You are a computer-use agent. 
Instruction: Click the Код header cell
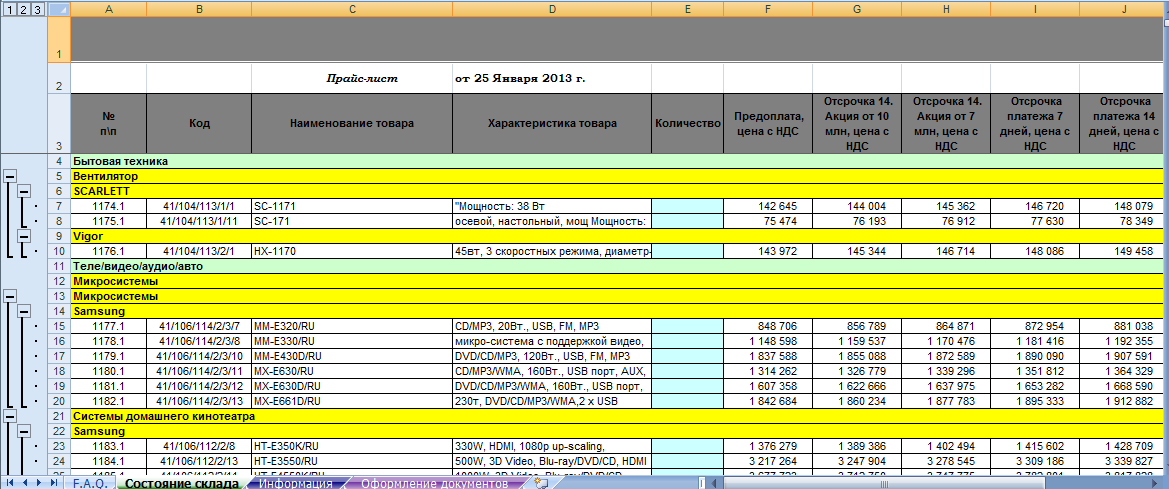(x=199, y=124)
